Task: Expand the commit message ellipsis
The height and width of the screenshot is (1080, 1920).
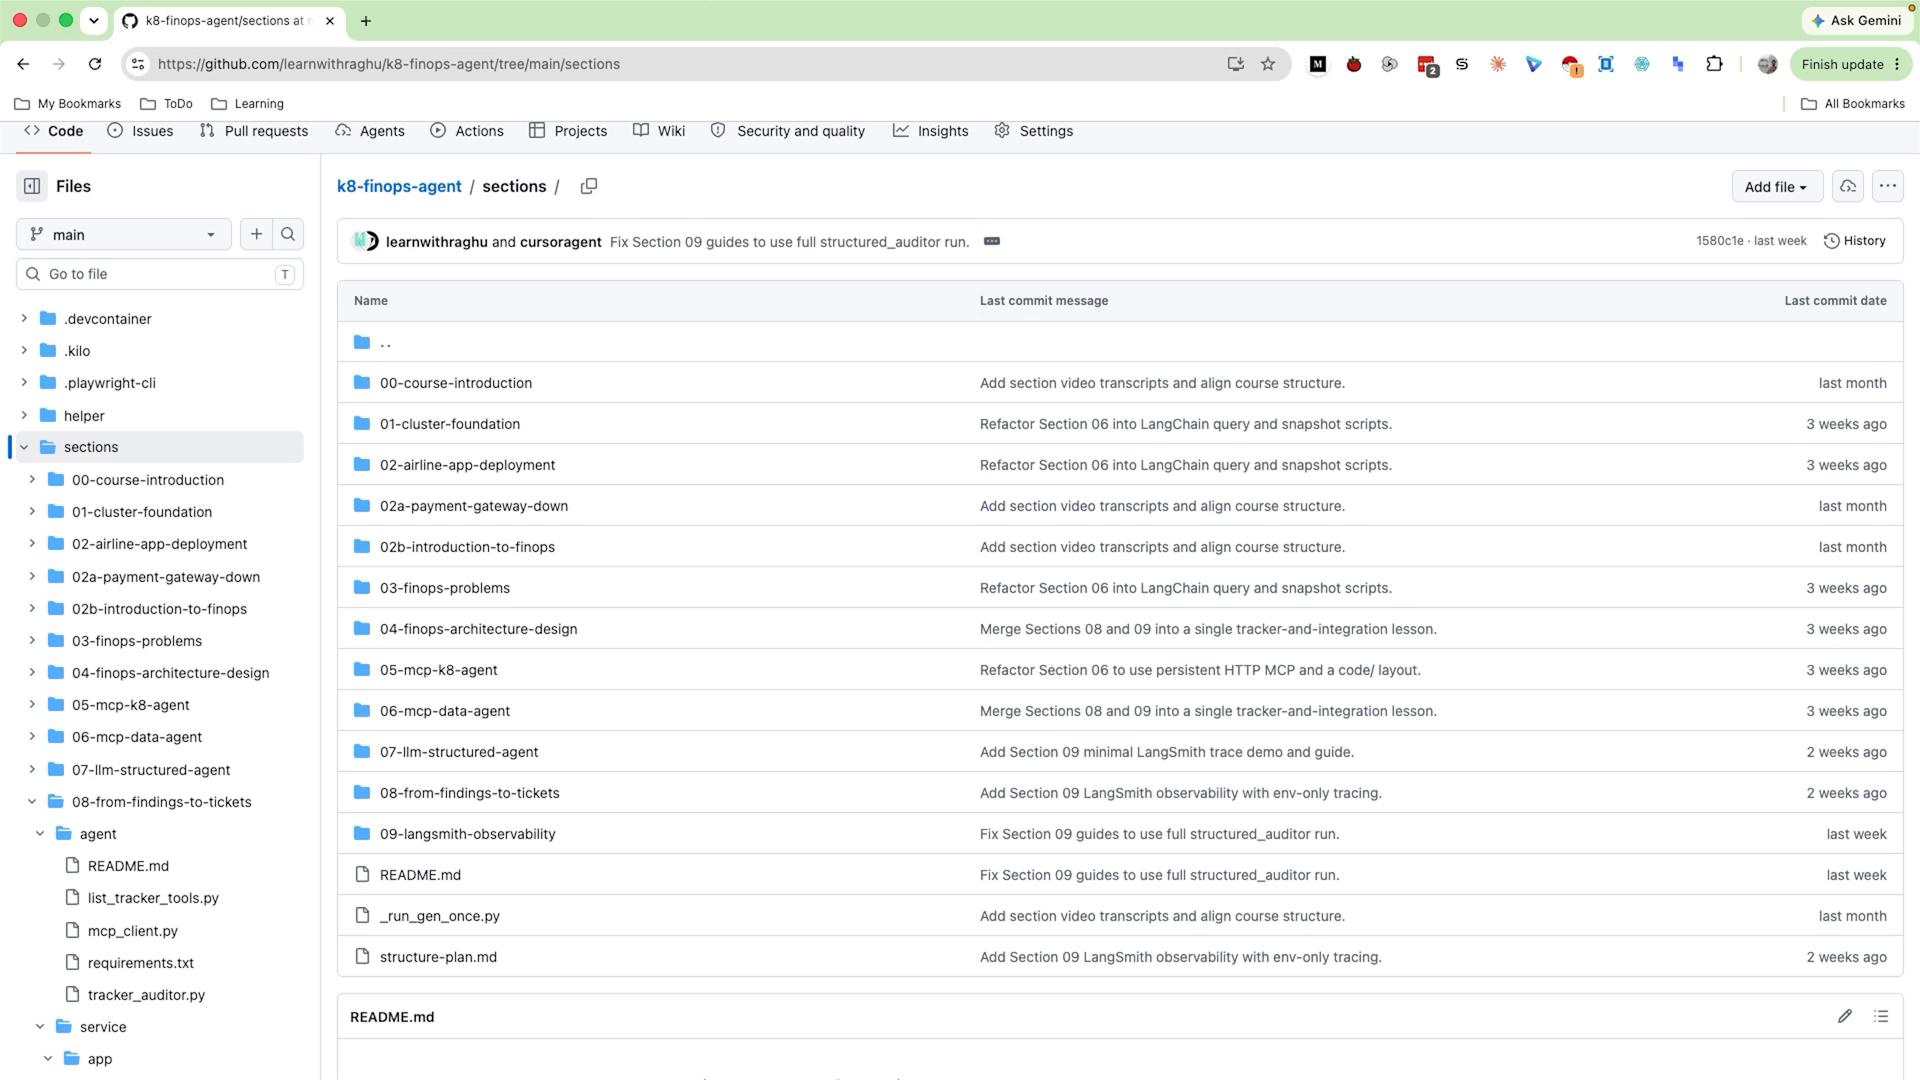Action: point(992,241)
